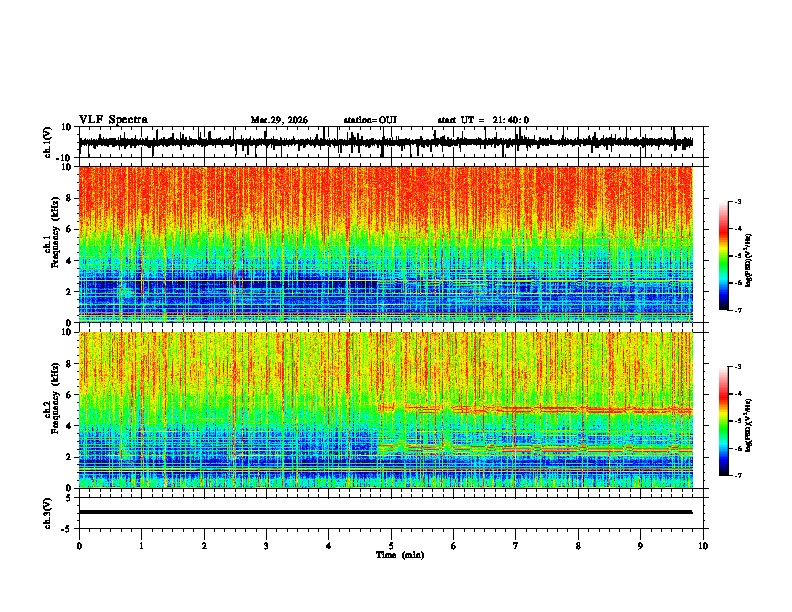Click the "ch.3(V)" axis label
Viewport: 792px width, 612px height.
click(x=48, y=513)
